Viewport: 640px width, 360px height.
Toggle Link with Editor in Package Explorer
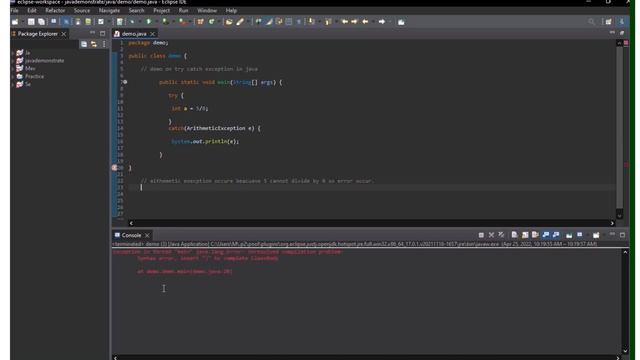point(94,44)
